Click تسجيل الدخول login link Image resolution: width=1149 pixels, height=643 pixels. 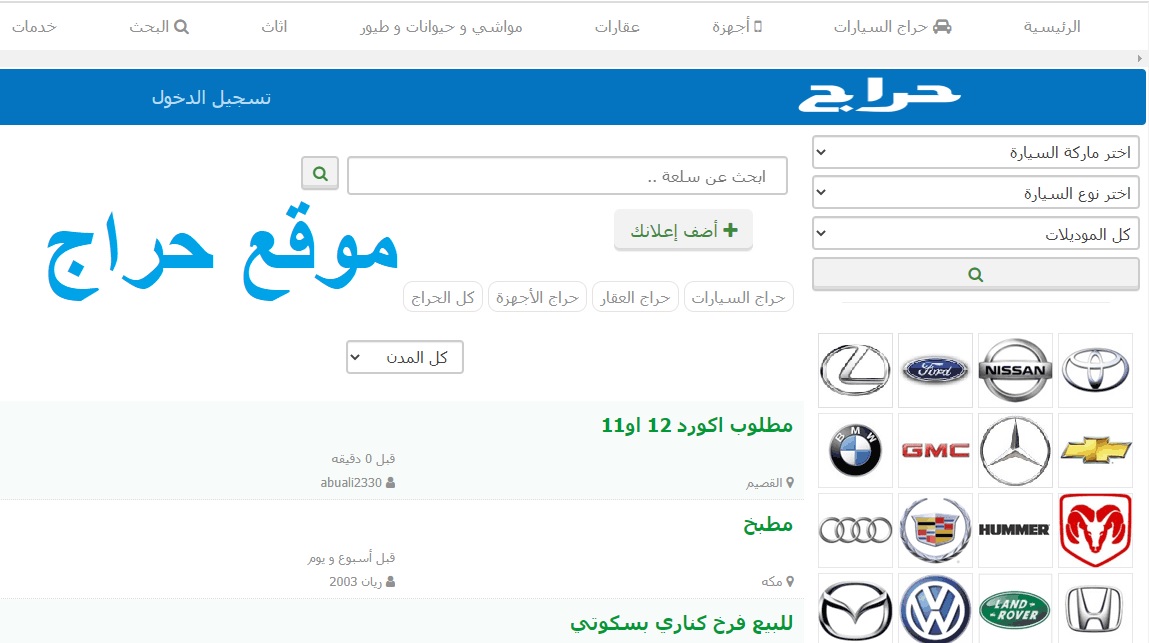click(x=211, y=98)
